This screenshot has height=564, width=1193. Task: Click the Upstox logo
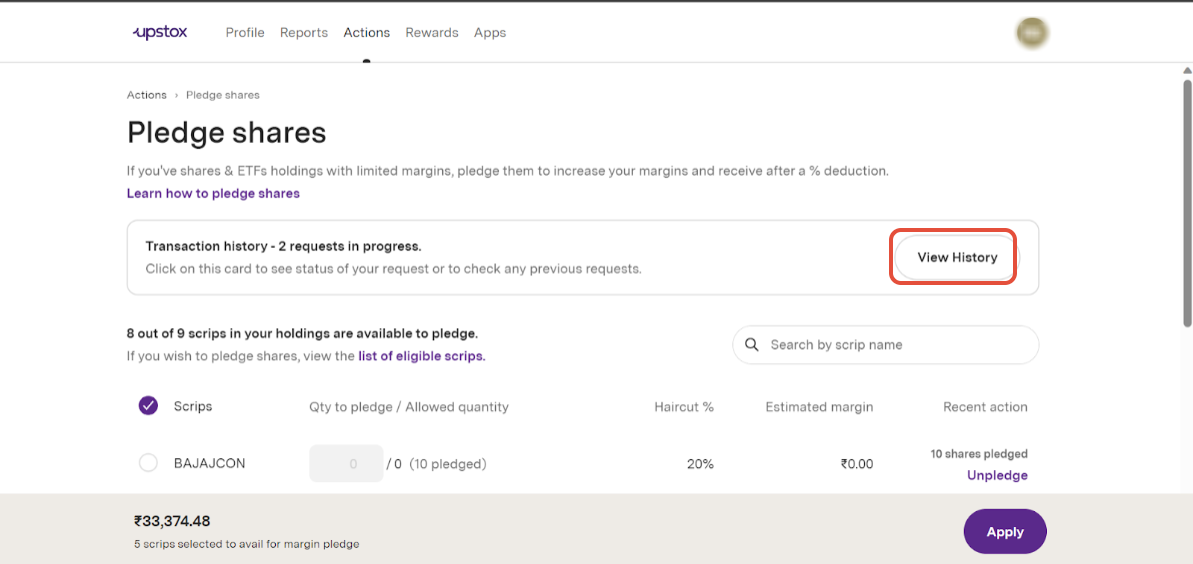coord(159,32)
